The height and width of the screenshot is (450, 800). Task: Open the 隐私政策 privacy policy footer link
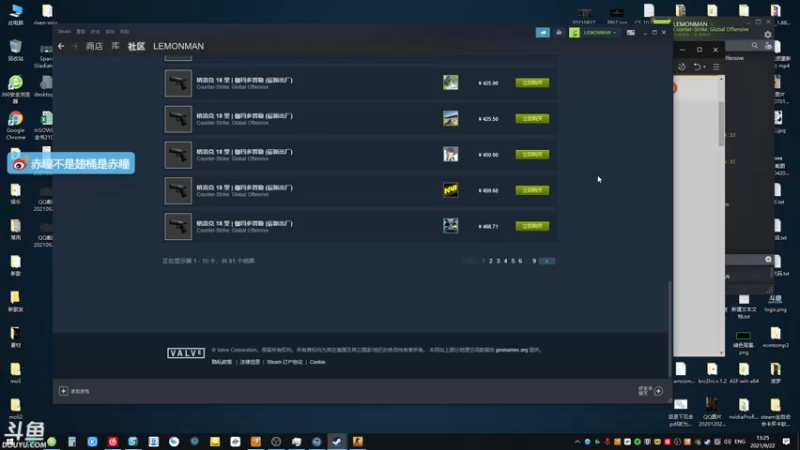pos(221,362)
